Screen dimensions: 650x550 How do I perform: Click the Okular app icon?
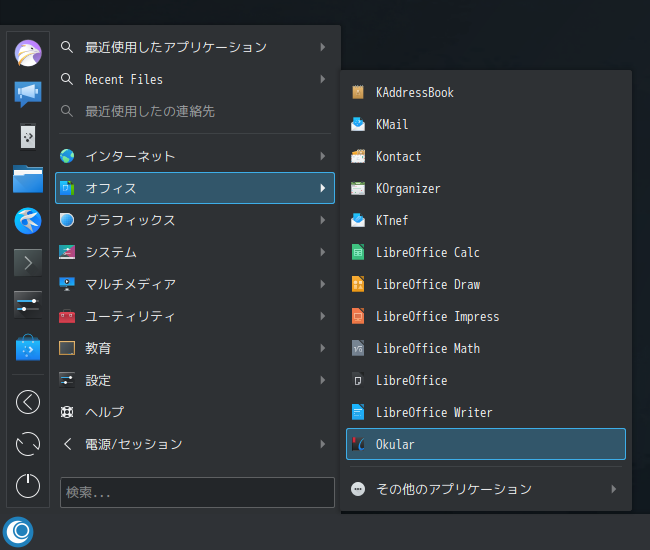(x=359, y=444)
